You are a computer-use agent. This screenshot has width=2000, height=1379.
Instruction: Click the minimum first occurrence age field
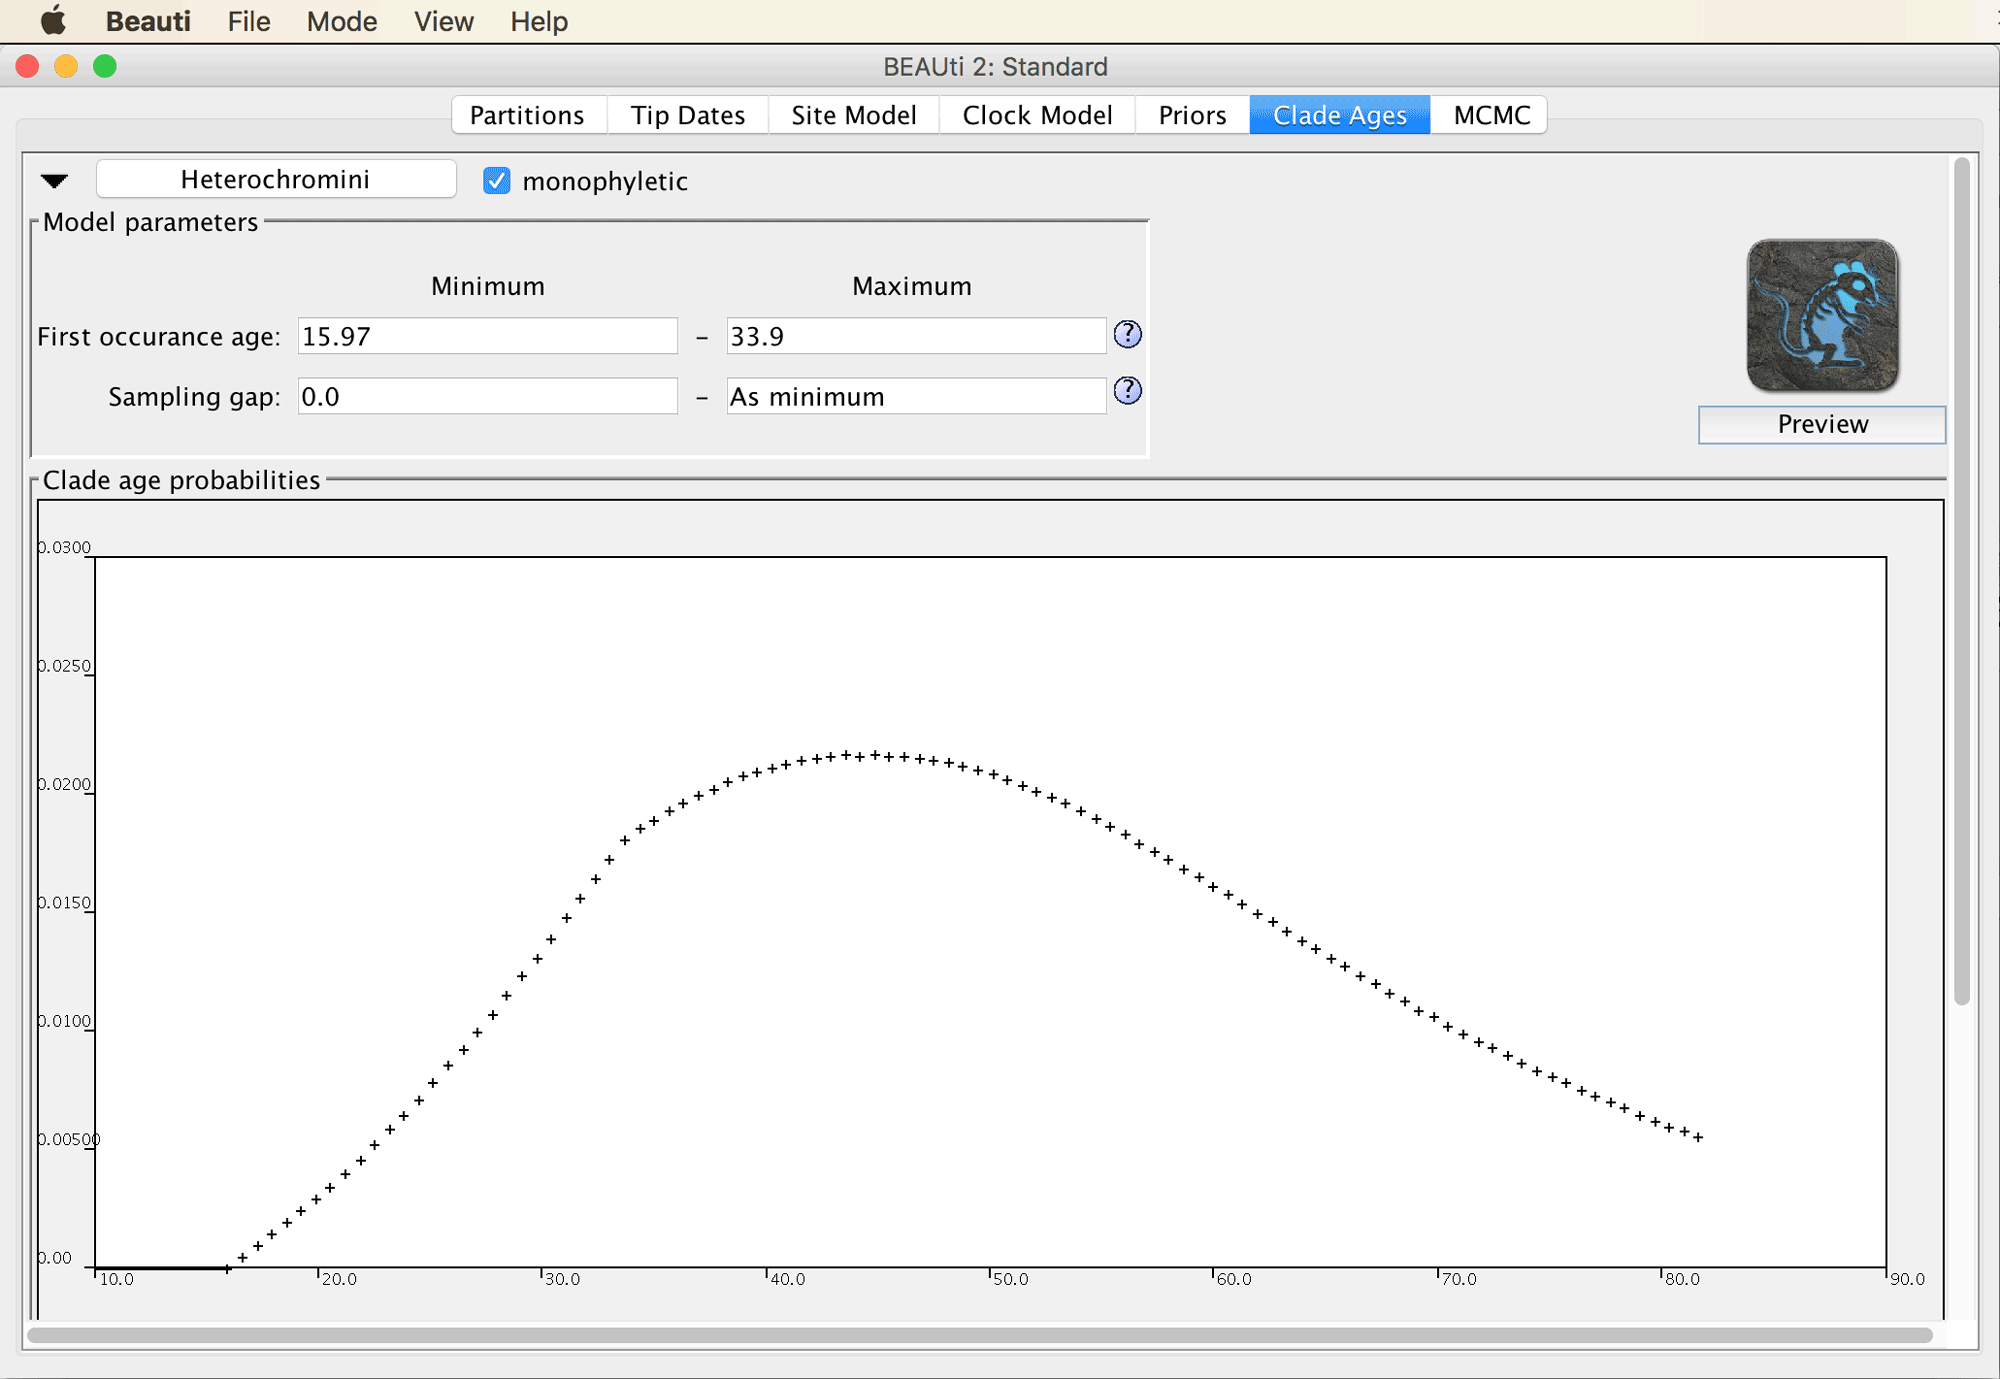(x=487, y=336)
